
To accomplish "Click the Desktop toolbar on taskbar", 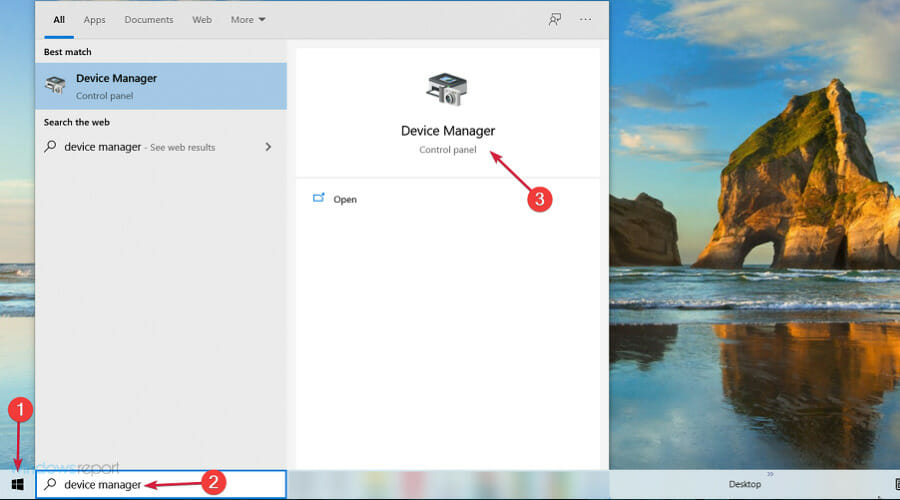I will 744,484.
